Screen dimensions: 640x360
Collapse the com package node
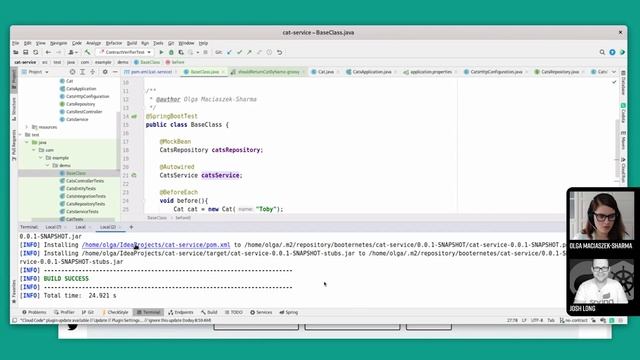click(34, 150)
